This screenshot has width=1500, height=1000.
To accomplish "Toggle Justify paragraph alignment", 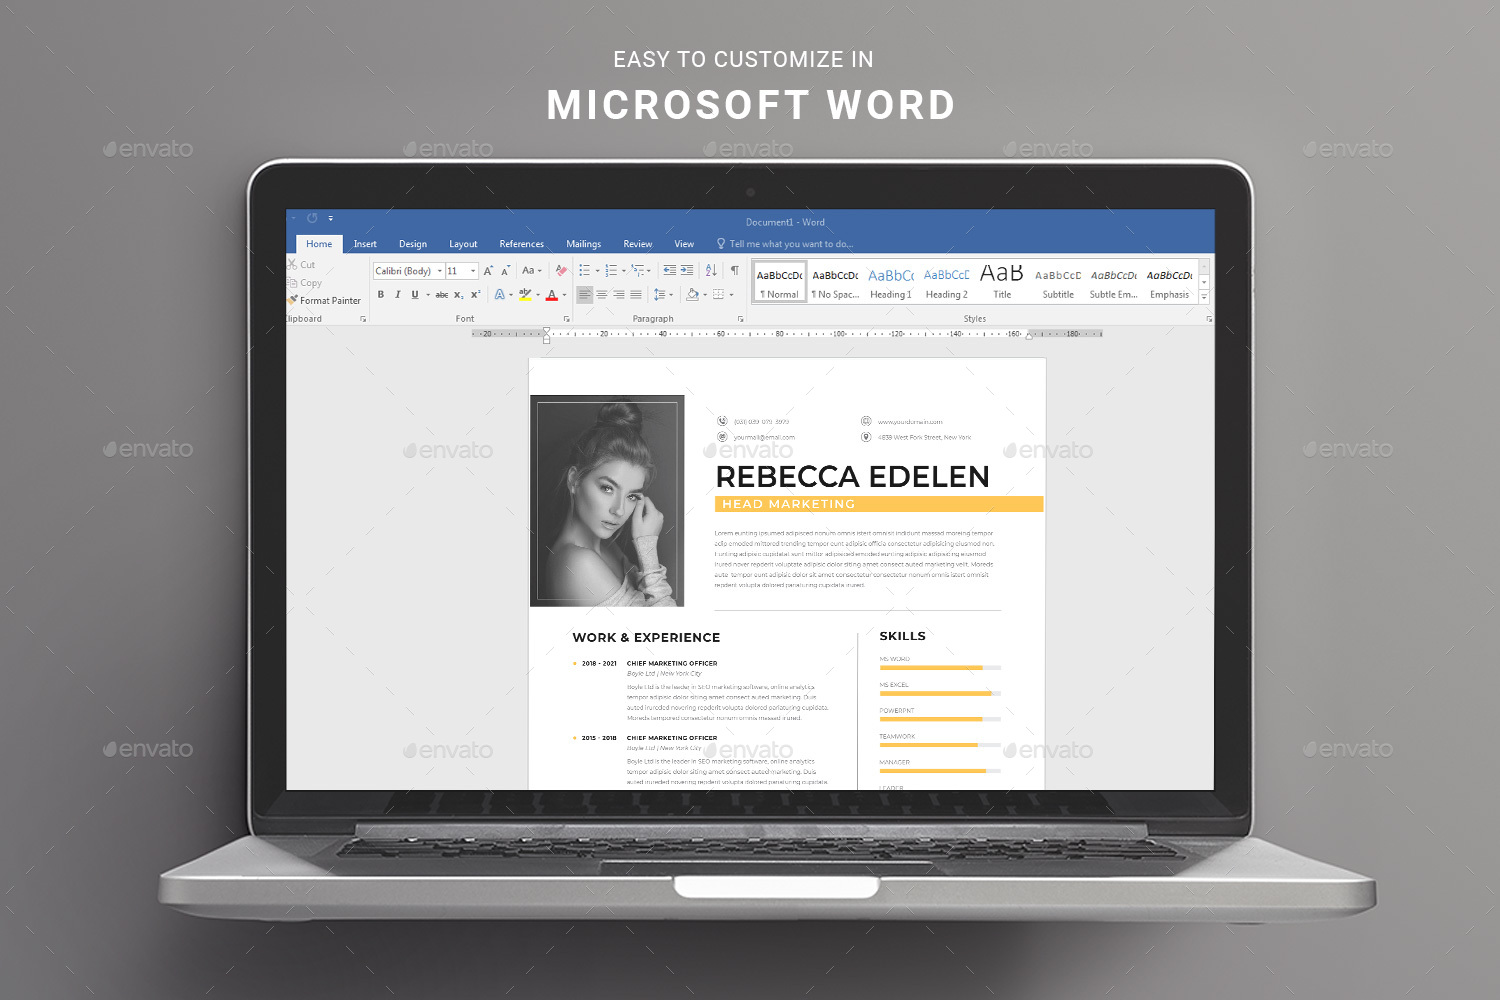I will tap(636, 295).
